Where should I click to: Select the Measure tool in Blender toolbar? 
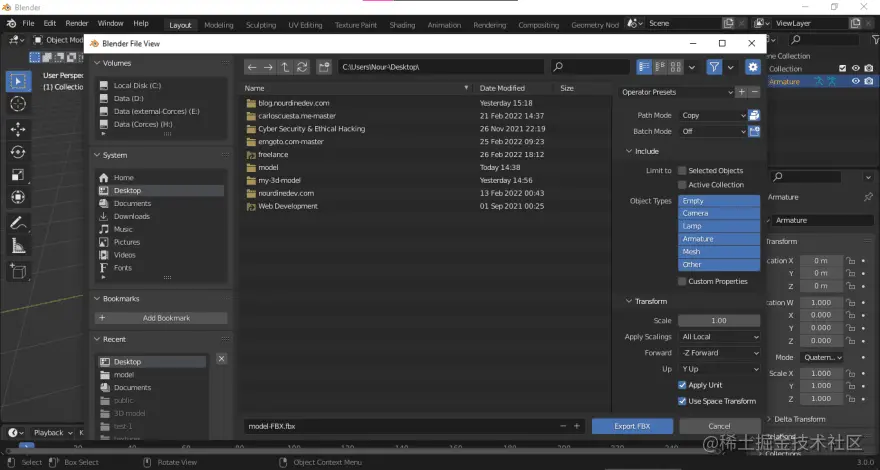coord(18,245)
